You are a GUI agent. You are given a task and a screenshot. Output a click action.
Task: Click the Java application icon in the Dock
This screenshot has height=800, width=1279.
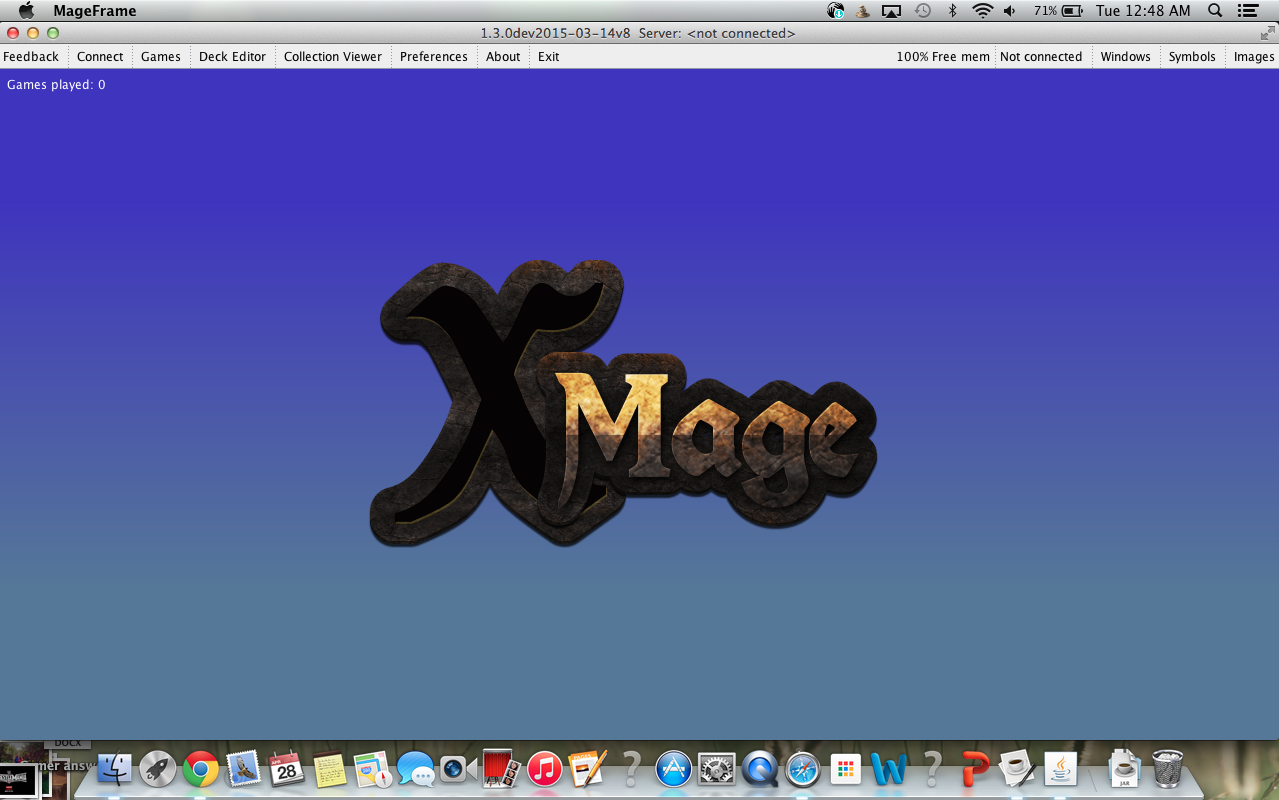pyautogui.click(x=1061, y=769)
